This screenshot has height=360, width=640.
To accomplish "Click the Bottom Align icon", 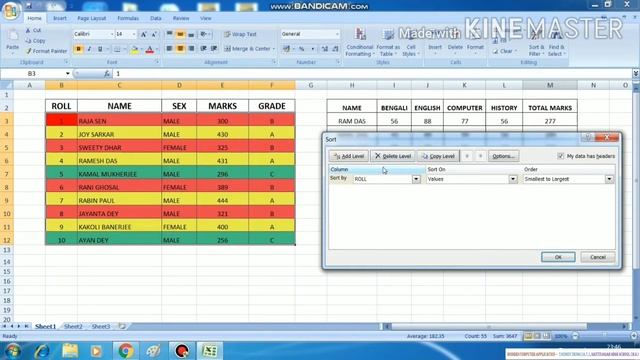I will coord(191,34).
